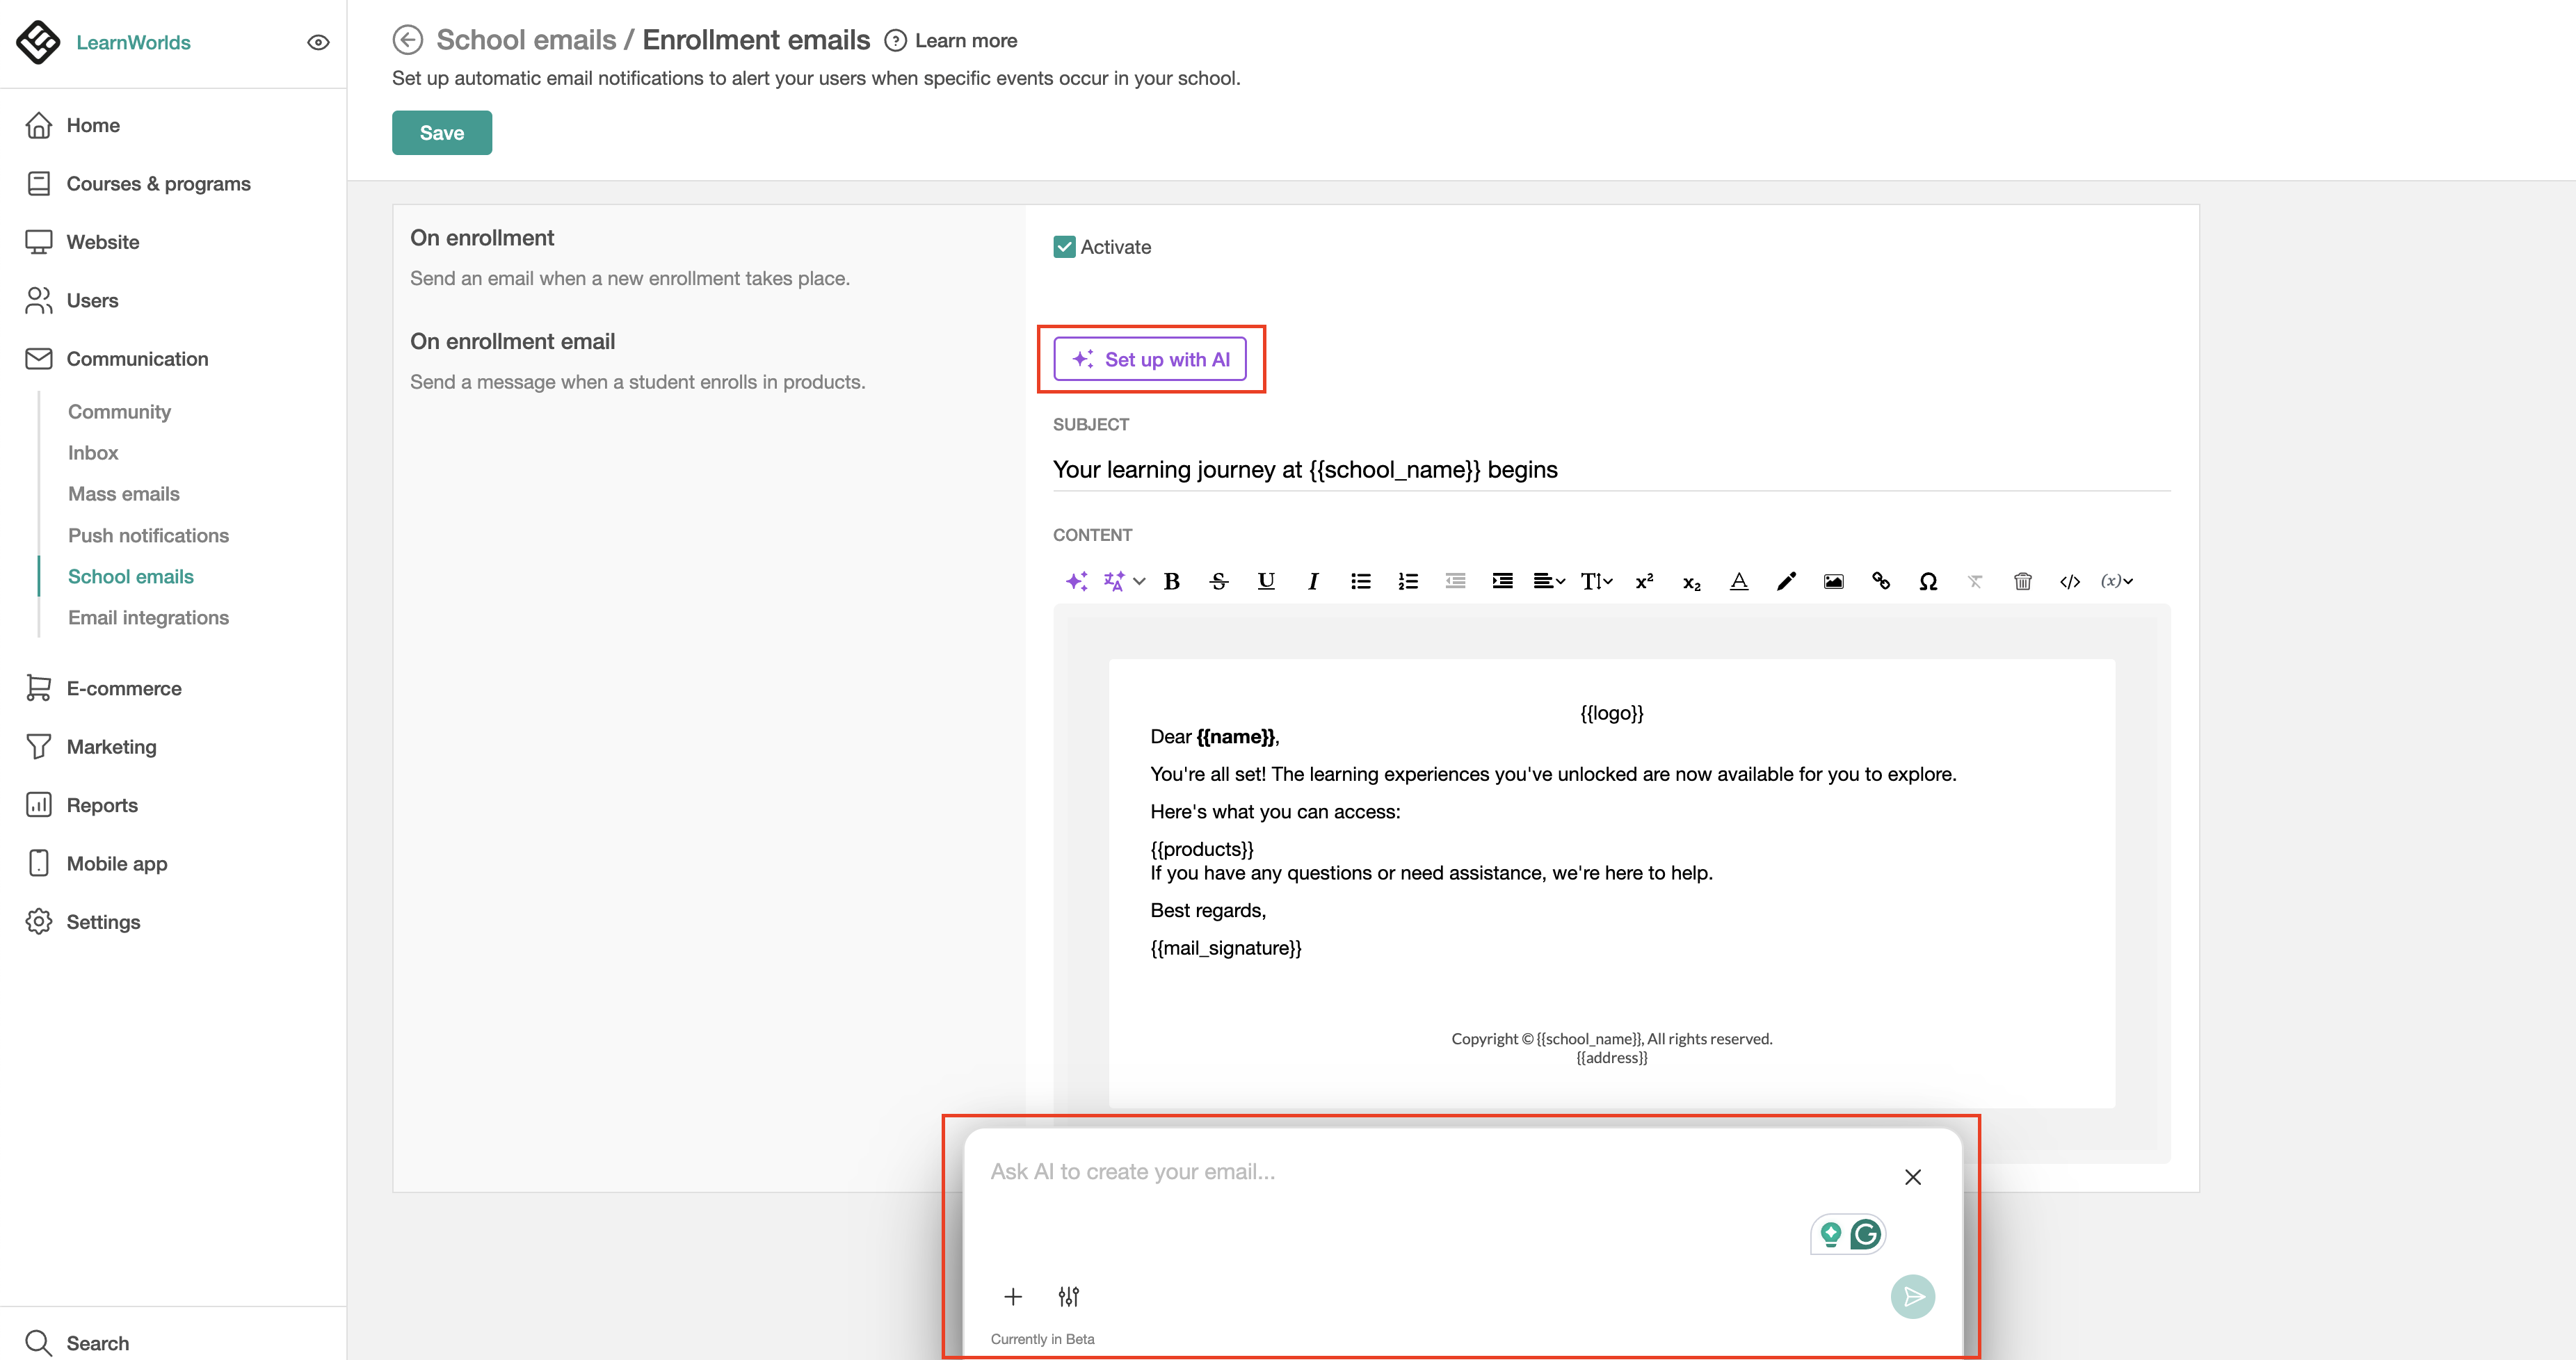The image size is (2576, 1360).
Task: Open the variables (x) dropdown
Action: point(2117,581)
